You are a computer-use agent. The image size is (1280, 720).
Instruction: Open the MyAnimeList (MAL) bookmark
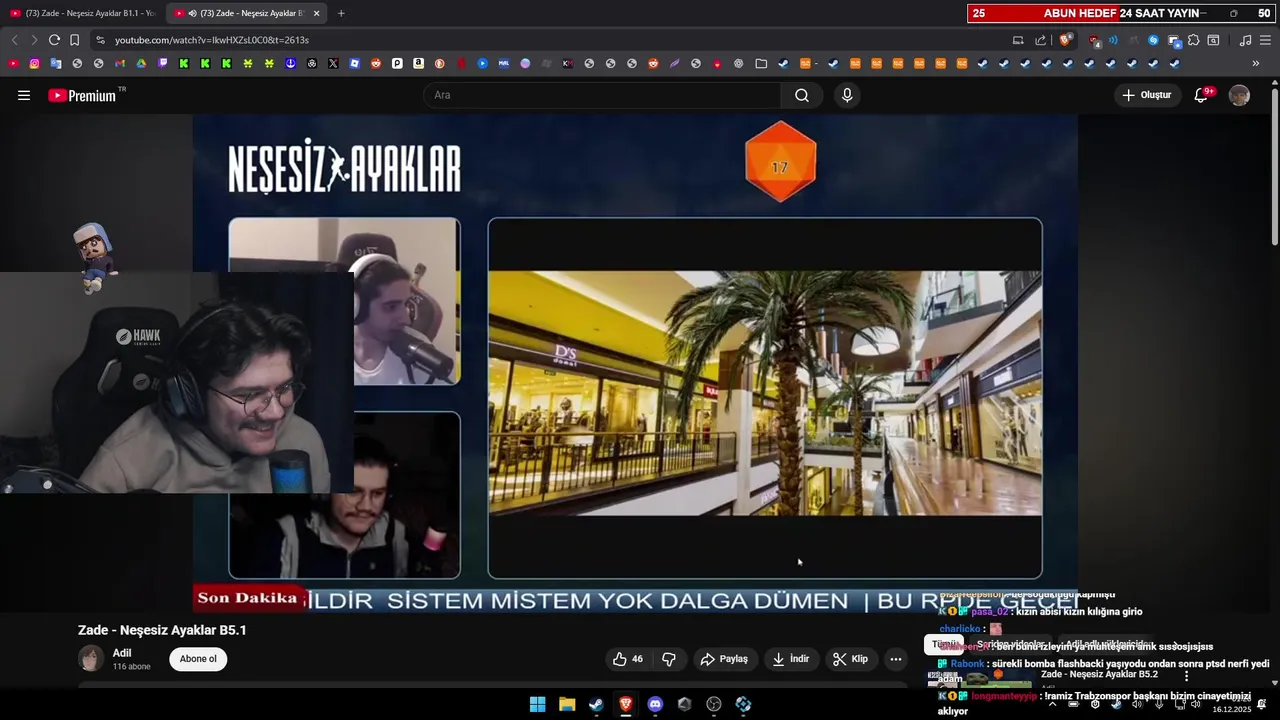(x=504, y=63)
